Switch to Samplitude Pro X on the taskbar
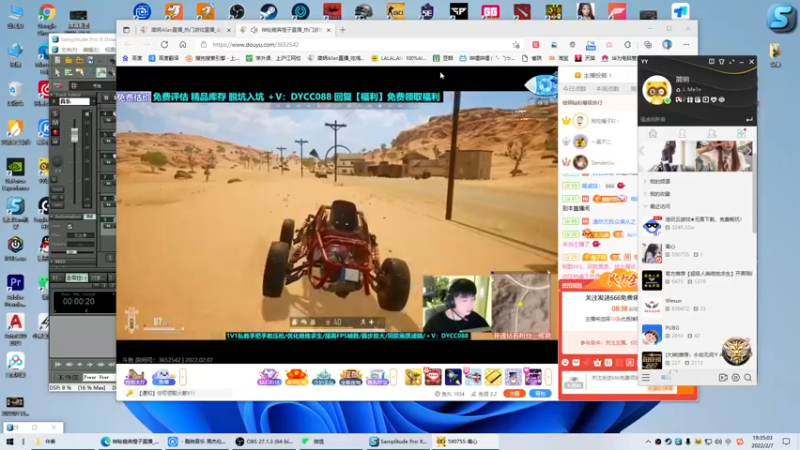Screen dimensions: 800x450 [399, 441]
